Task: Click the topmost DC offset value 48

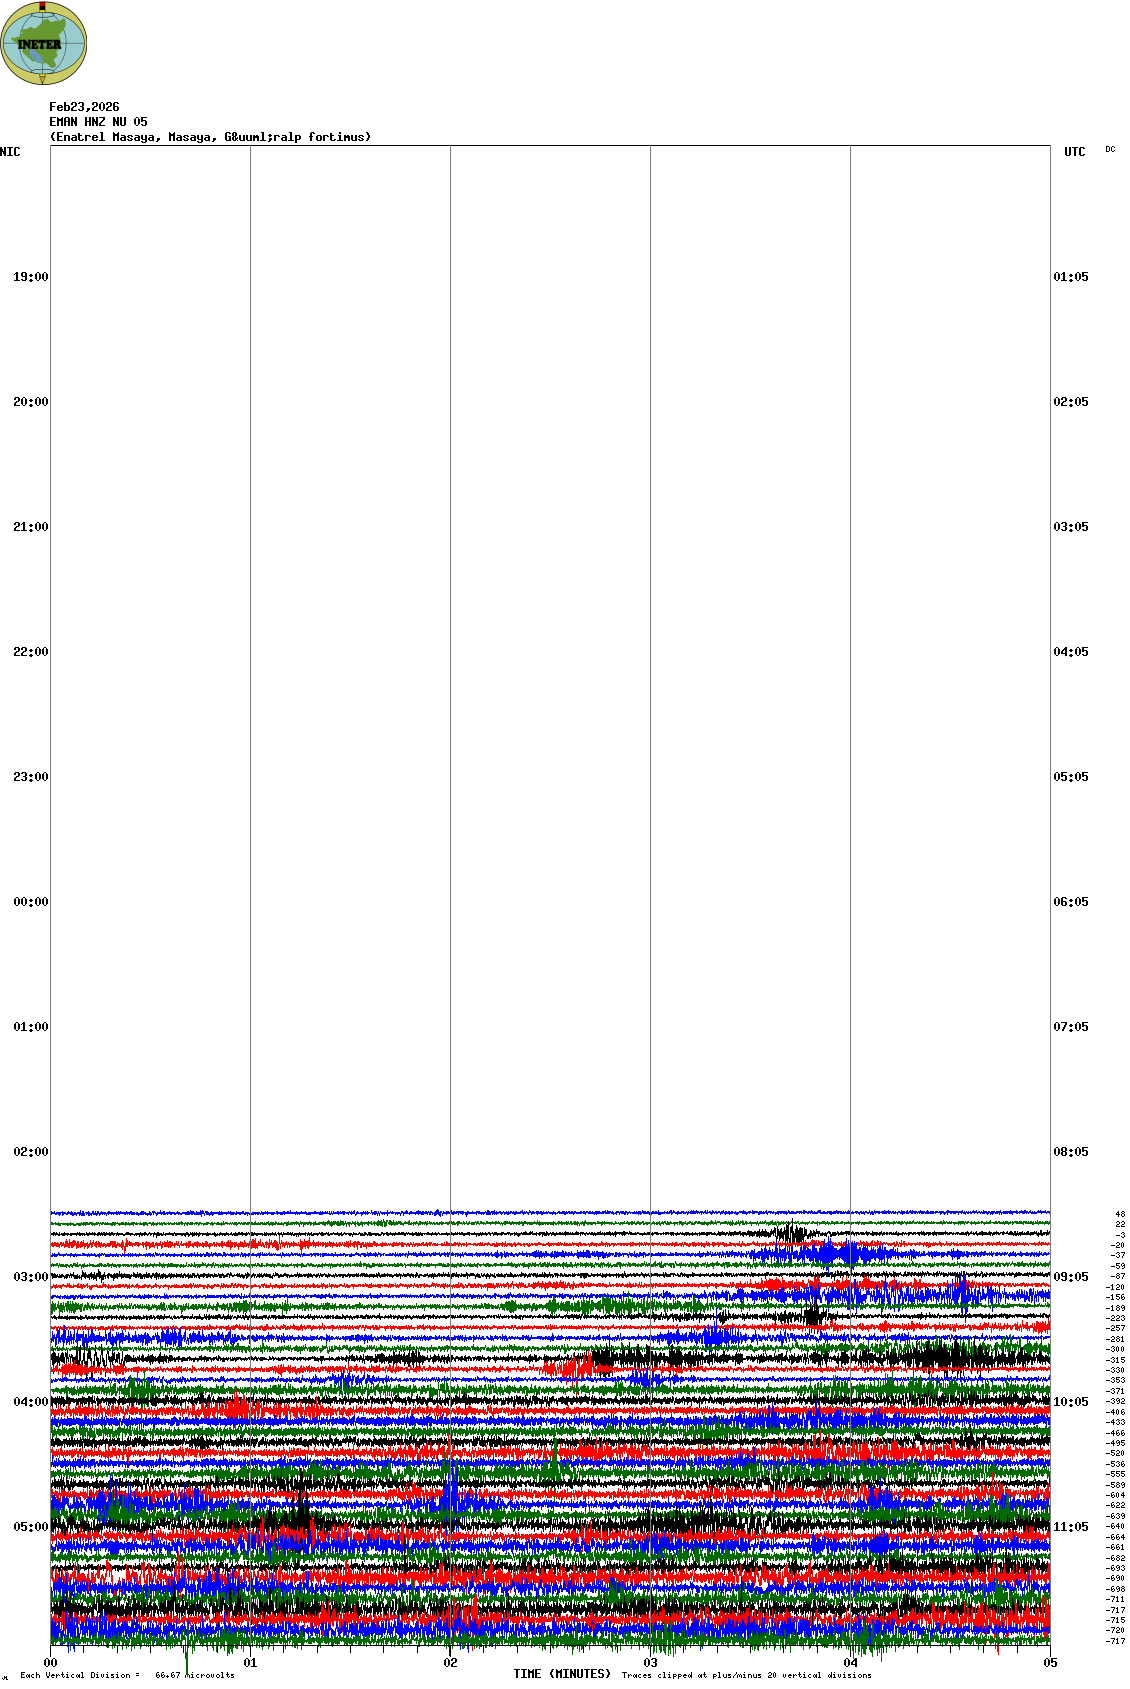Action: point(1119,1214)
